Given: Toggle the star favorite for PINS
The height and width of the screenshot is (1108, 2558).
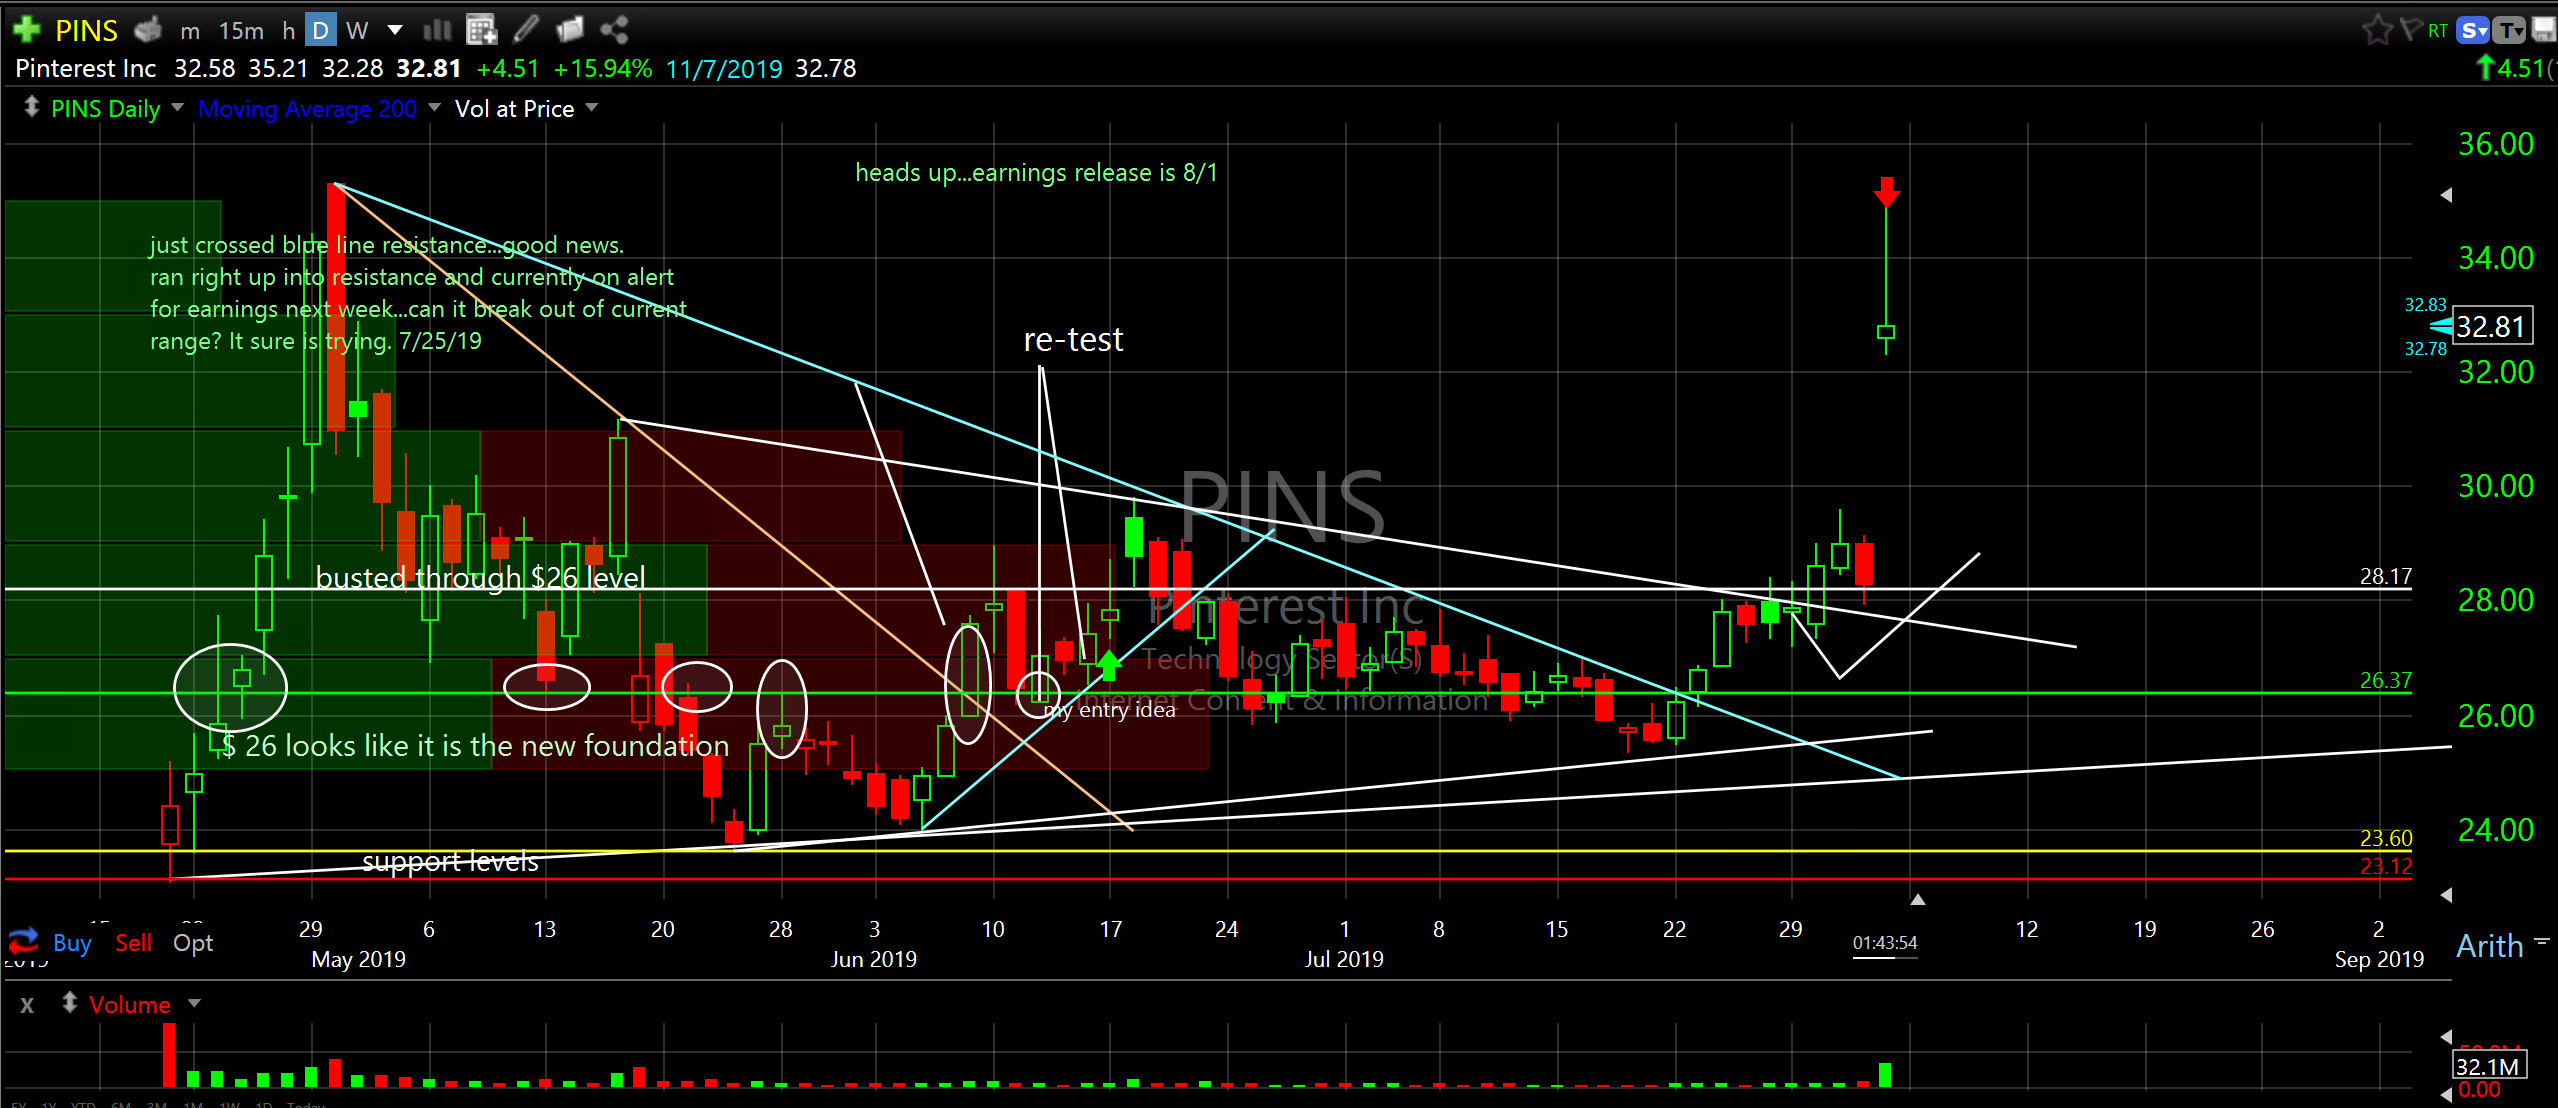Looking at the screenshot, I should (2376, 30).
